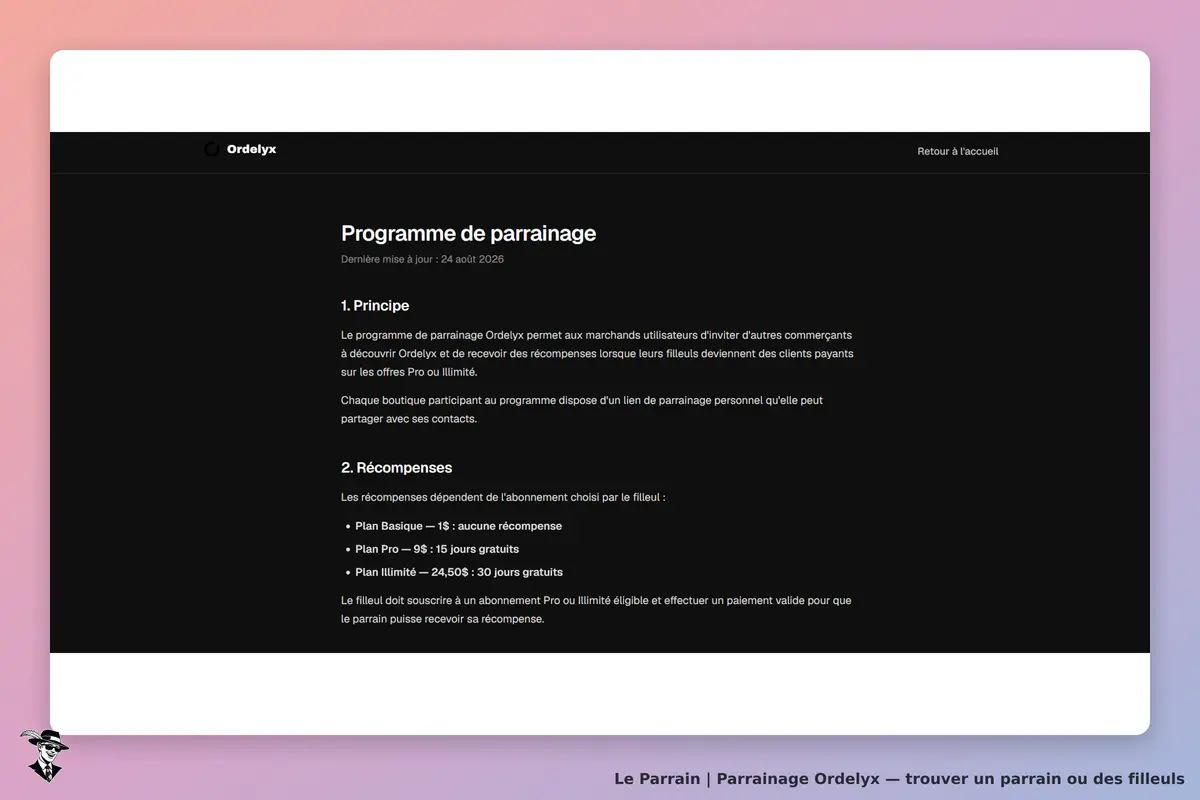Screen dimensions: 1200x800
Task: Click the Plan Pro — 9$ bullet
Action: 437,549
